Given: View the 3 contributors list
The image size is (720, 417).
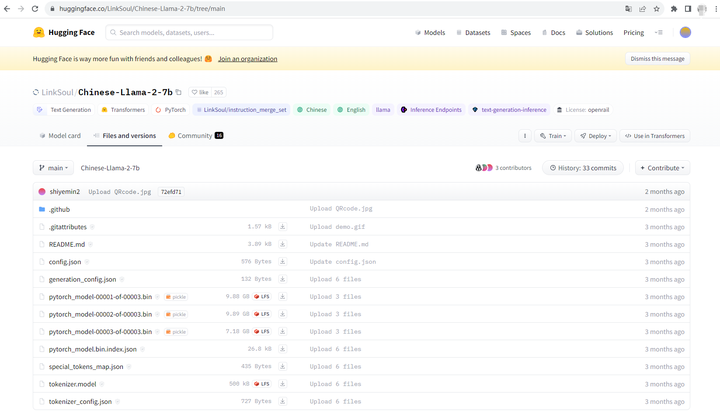Looking at the screenshot, I should [503, 168].
